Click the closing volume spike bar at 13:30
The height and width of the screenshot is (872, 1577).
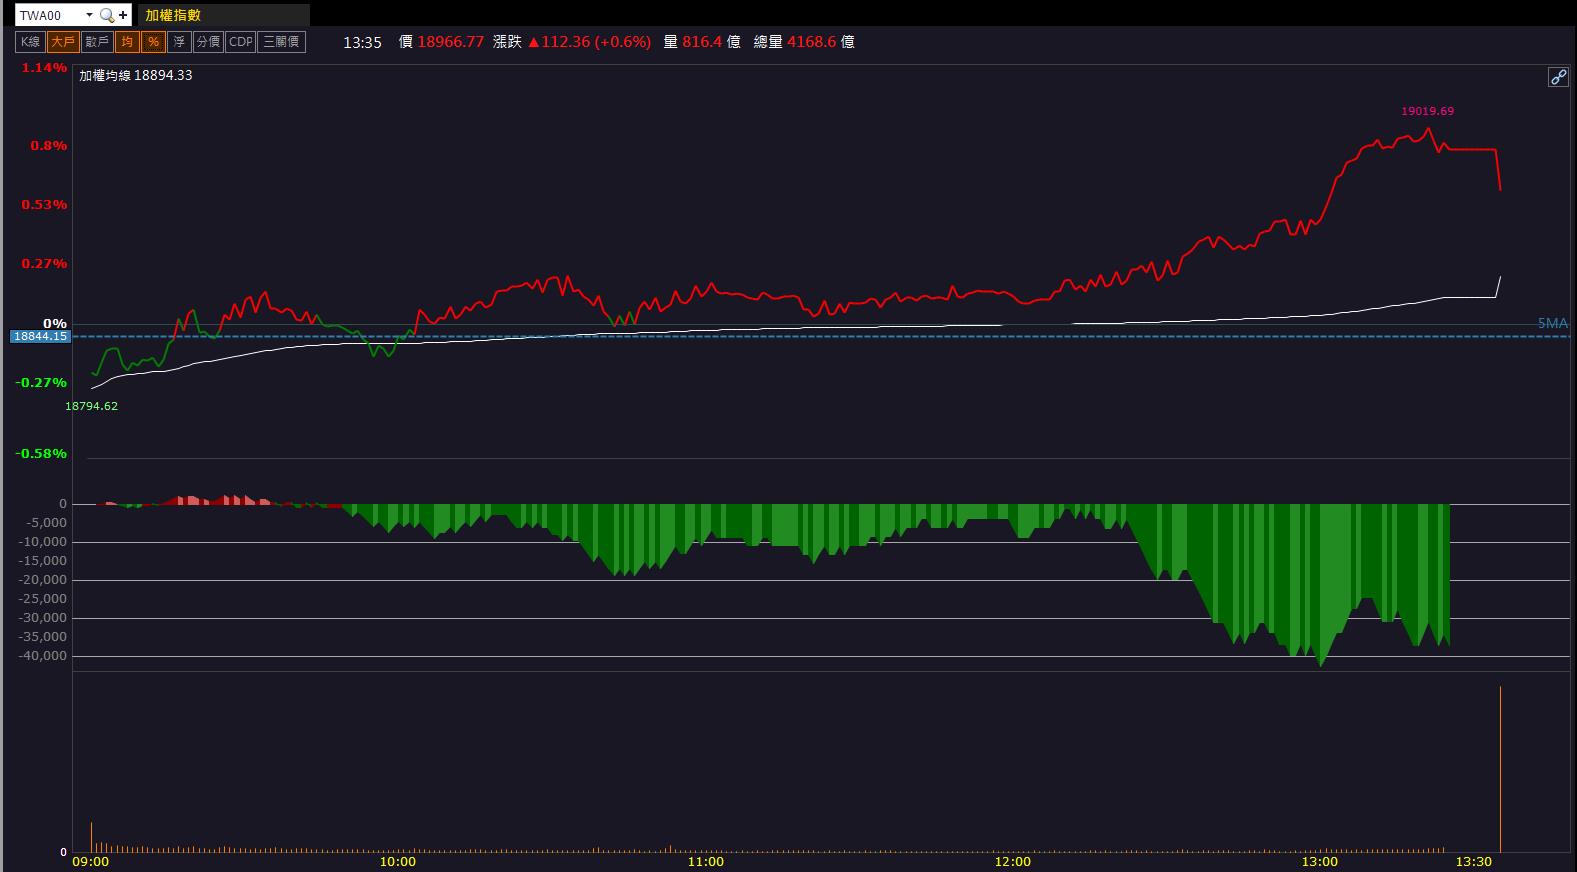point(1500,768)
